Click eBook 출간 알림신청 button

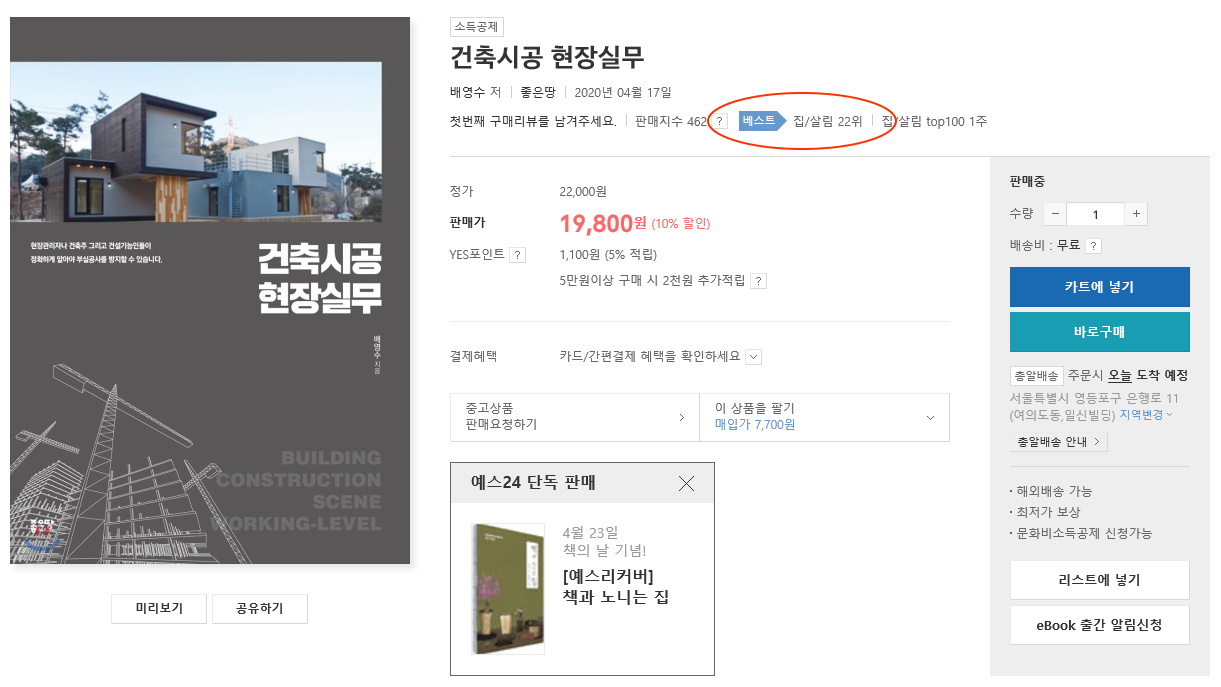click(1100, 625)
